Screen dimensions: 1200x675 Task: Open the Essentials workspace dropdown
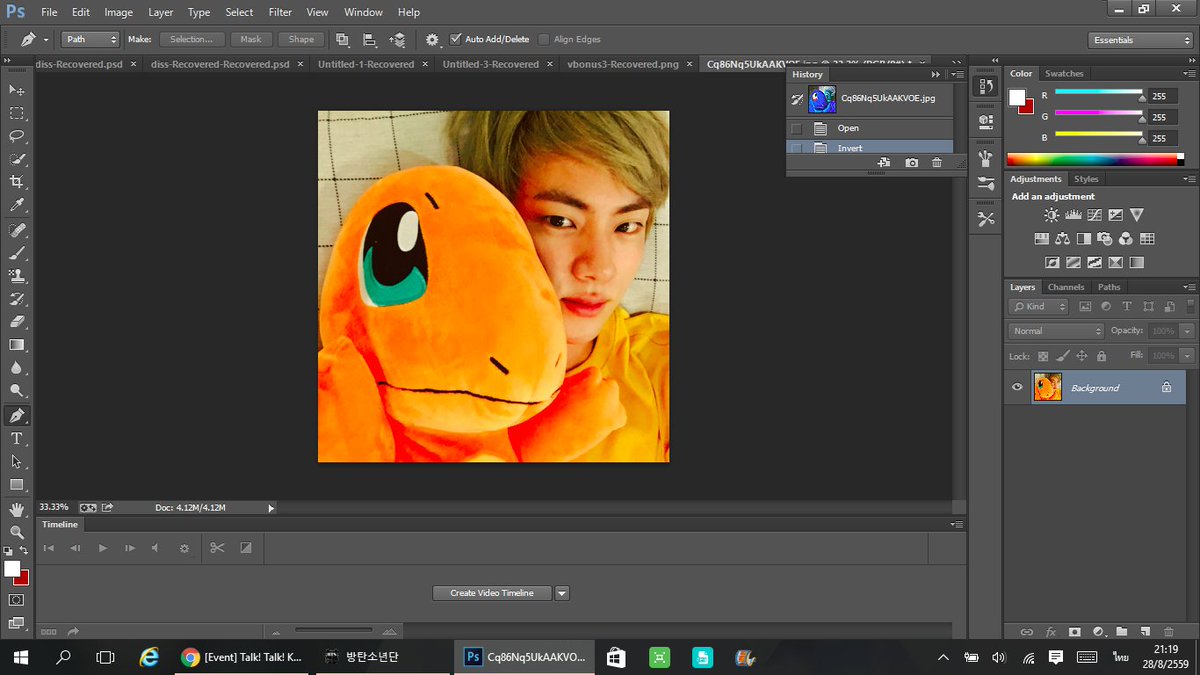pyautogui.click(x=1140, y=40)
